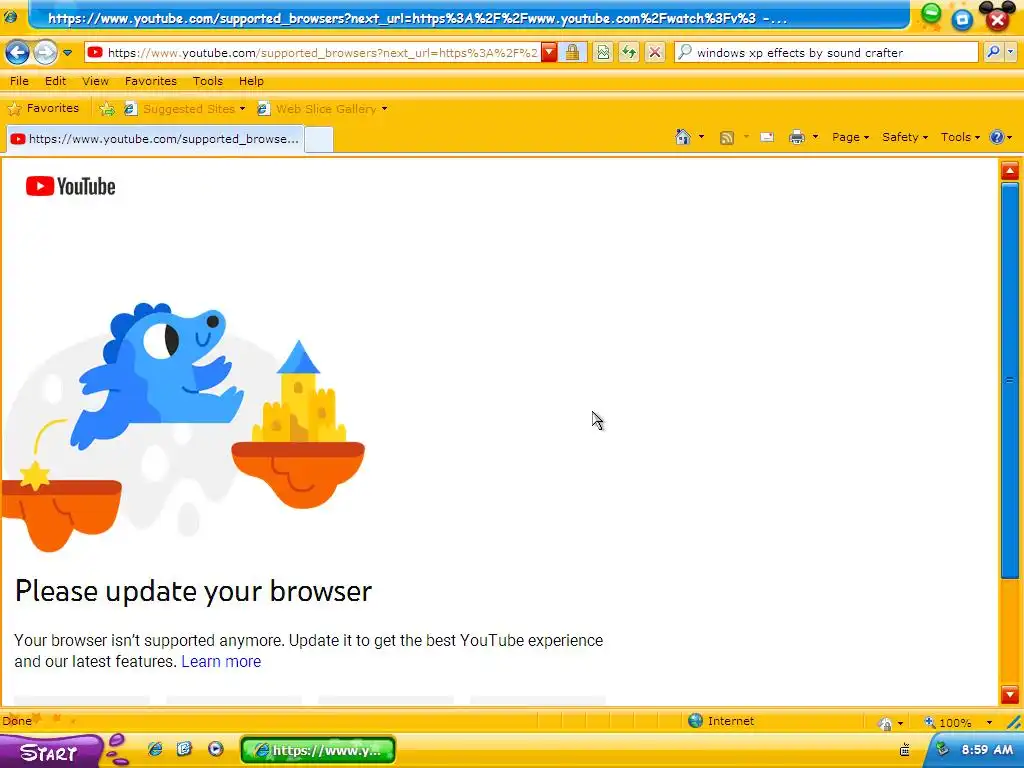
Task: Click the search box containing windows xp effects
Action: [x=826, y=52]
